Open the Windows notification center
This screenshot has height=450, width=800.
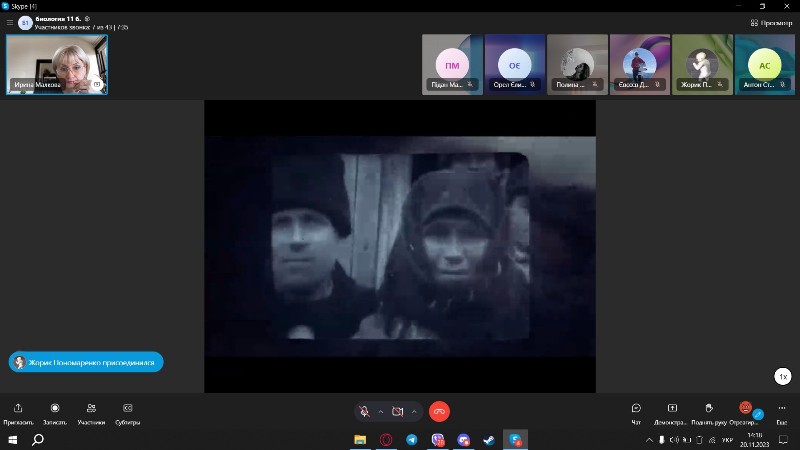(784, 440)
